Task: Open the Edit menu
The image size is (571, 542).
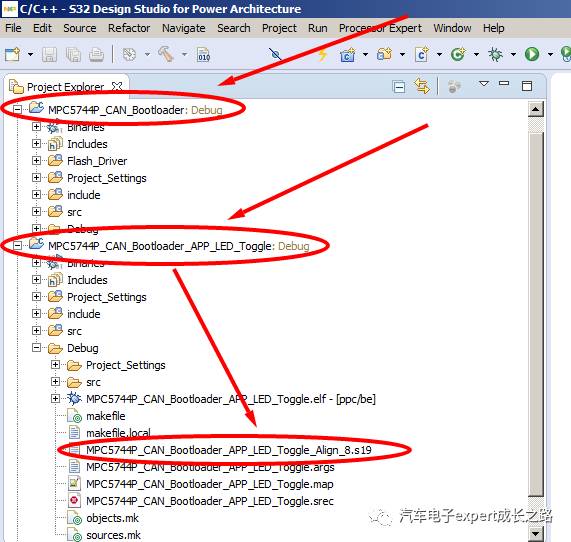Action: coord(42,28)
